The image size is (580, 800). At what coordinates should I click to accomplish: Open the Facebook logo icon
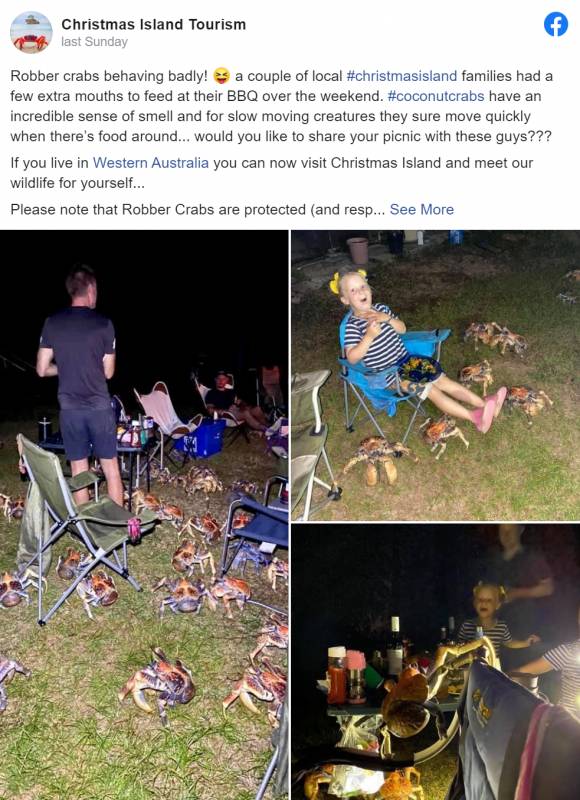pos(556,24)
